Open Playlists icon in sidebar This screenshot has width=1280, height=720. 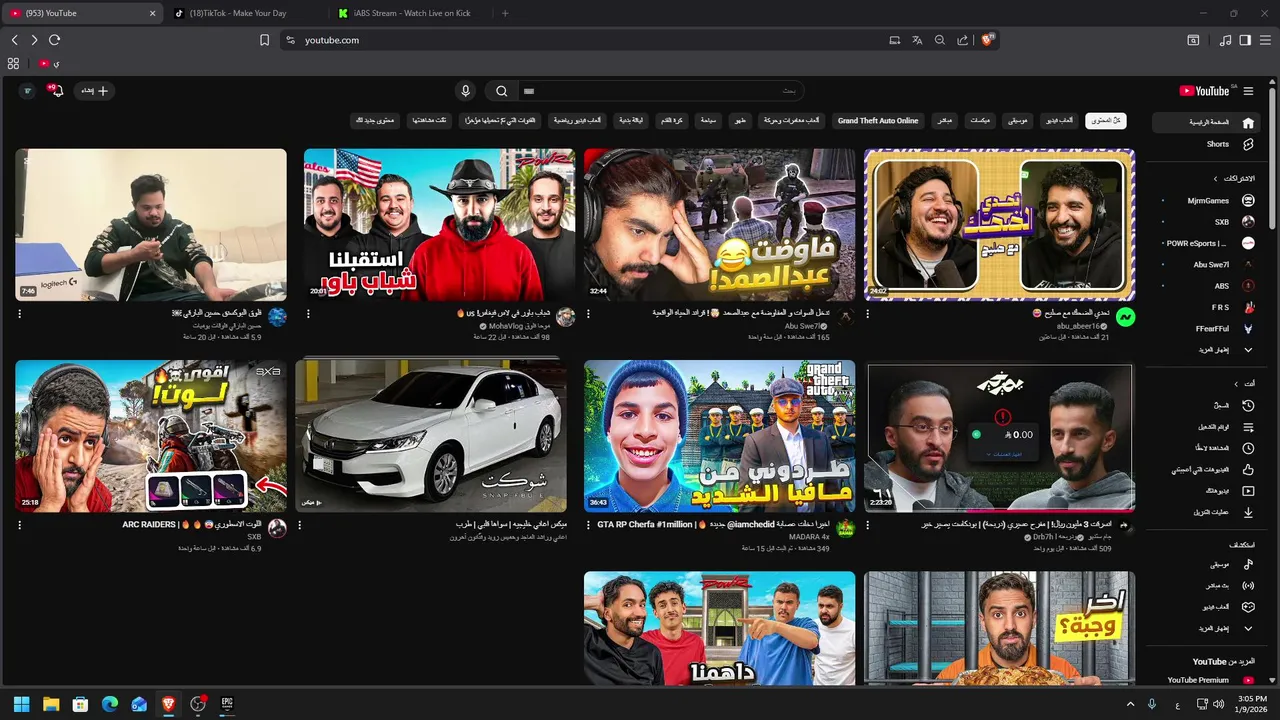[1248, 427]
